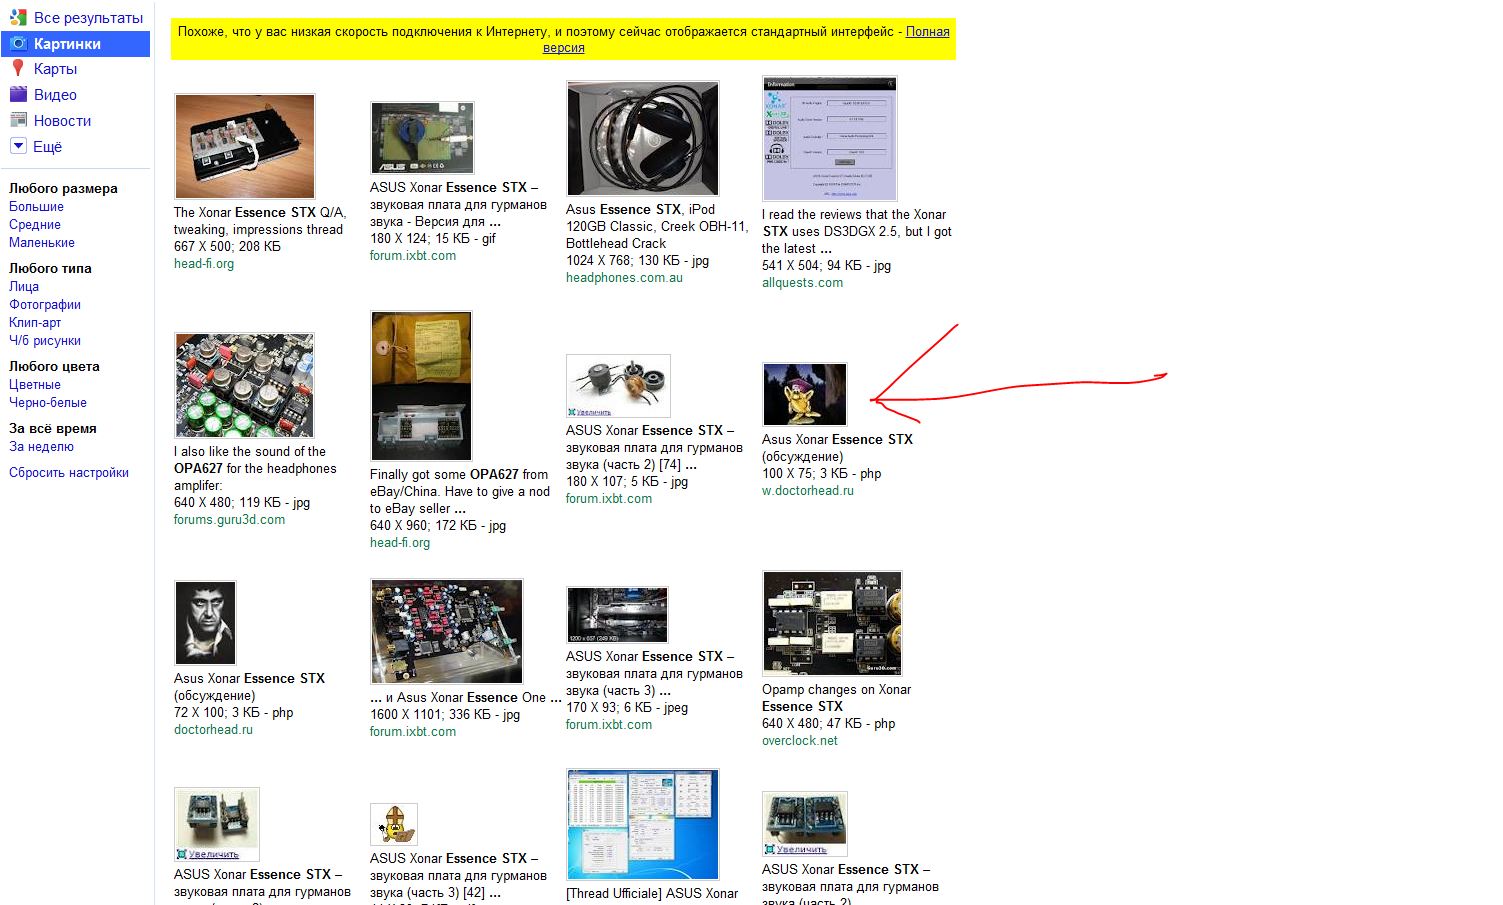Click the Карты map pin icon

[18, 68]
